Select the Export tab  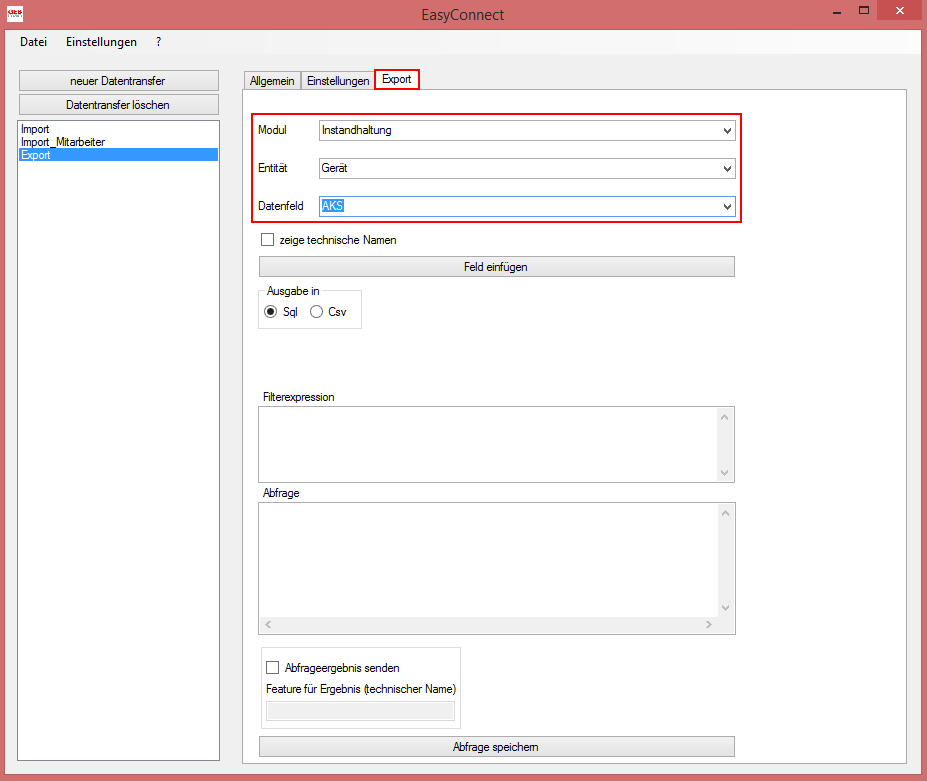[x=396, y=79]
